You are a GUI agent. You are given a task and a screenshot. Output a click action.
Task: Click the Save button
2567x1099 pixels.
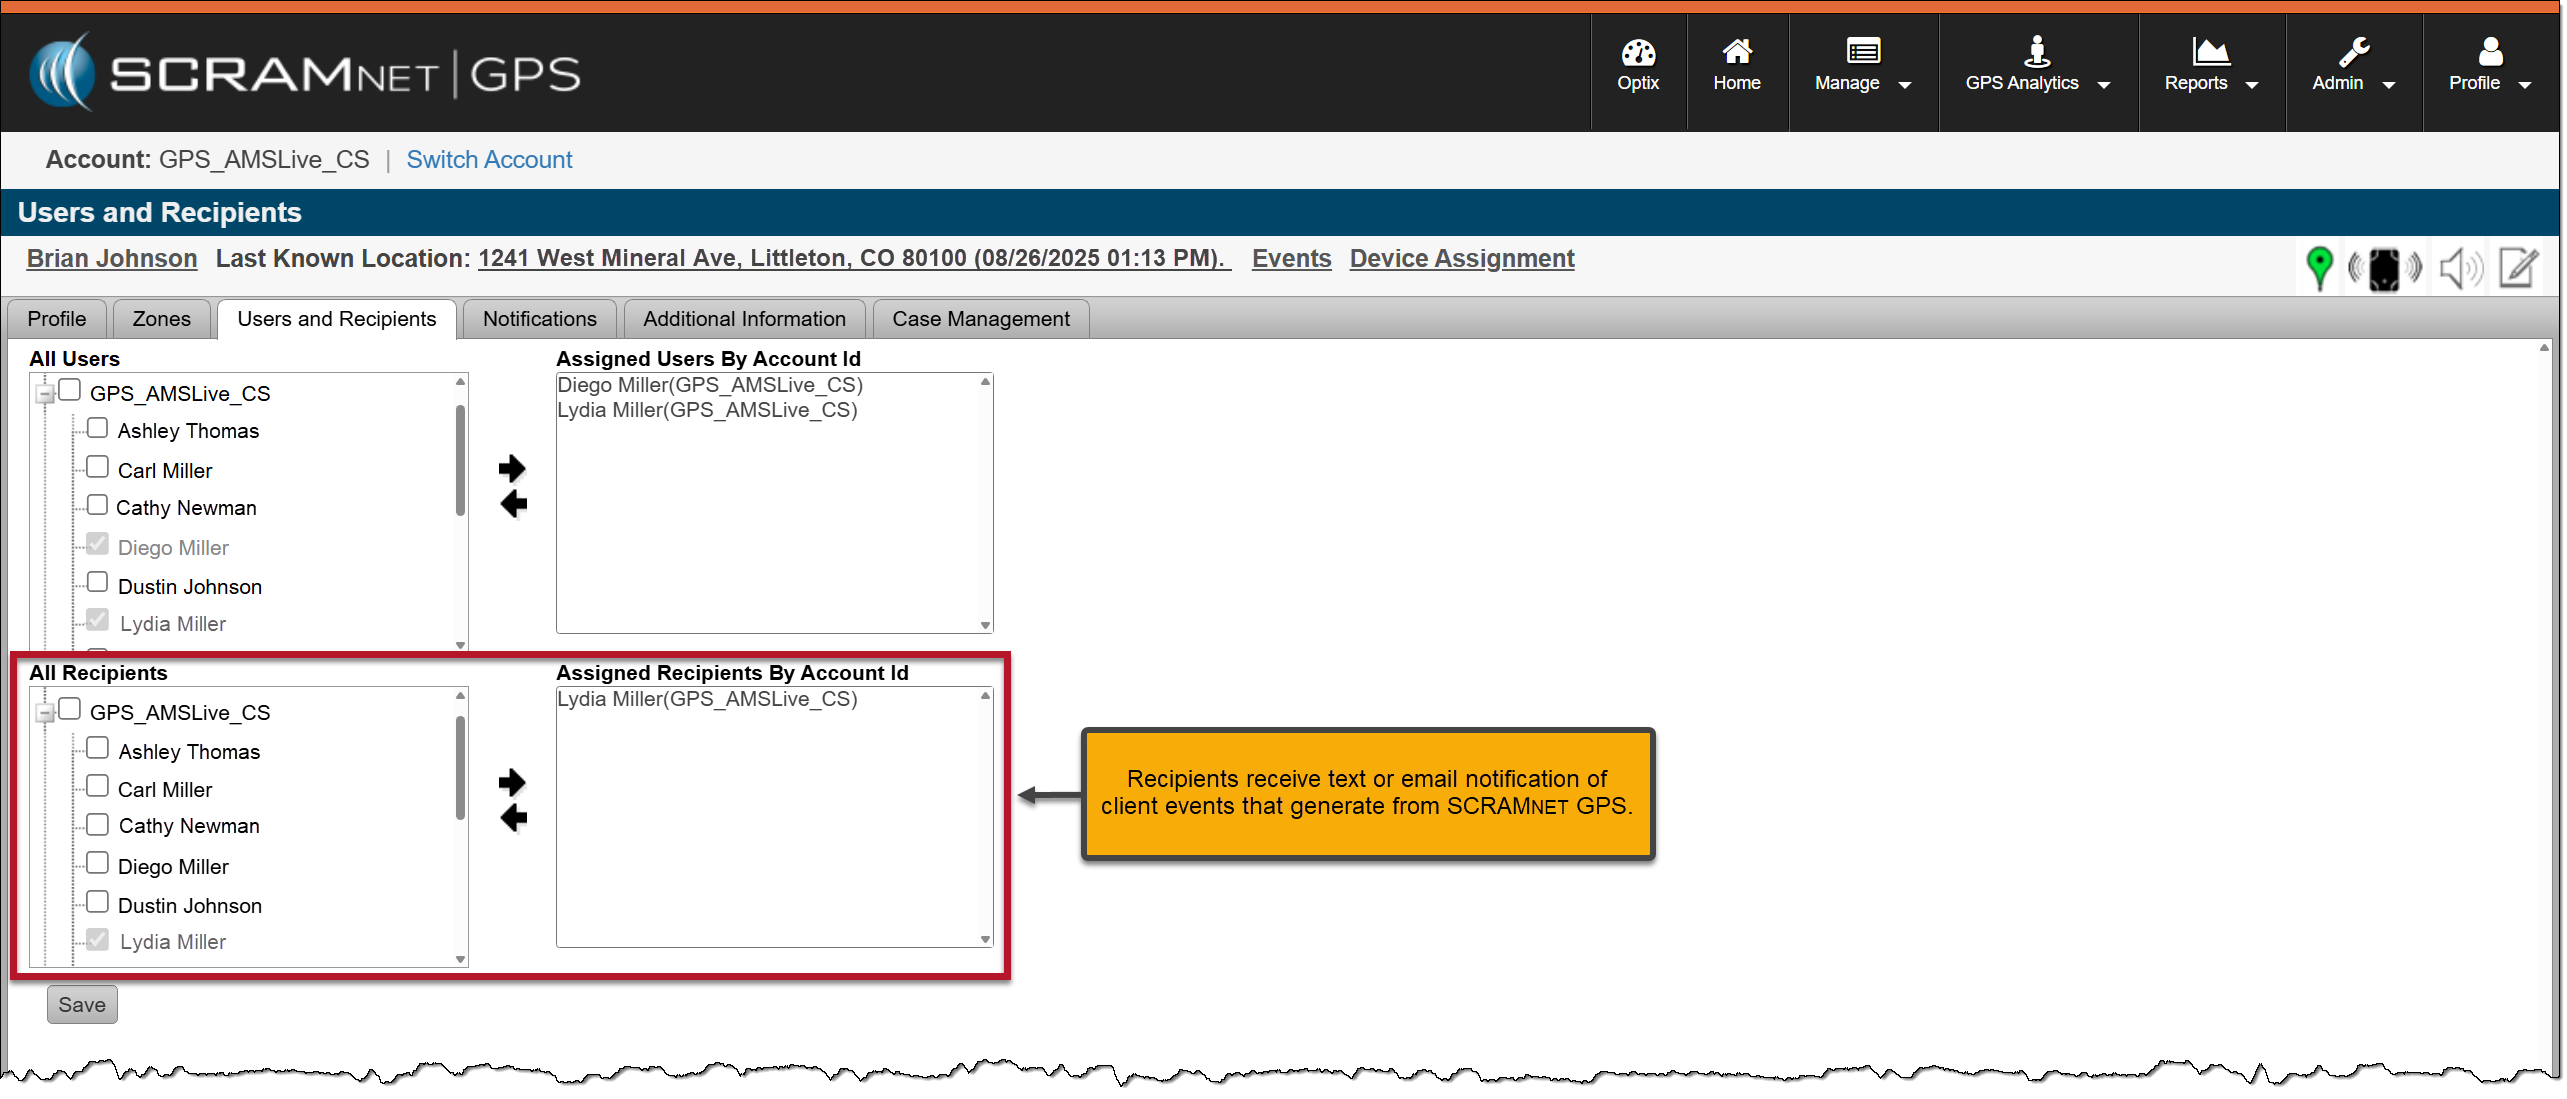[x=82, y=1005]
